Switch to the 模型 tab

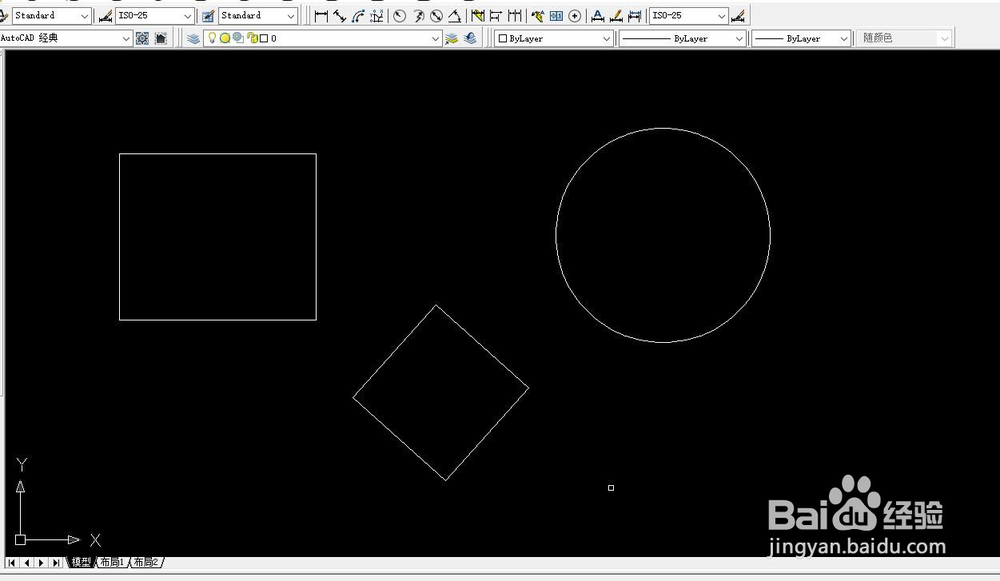coord(81,562)
